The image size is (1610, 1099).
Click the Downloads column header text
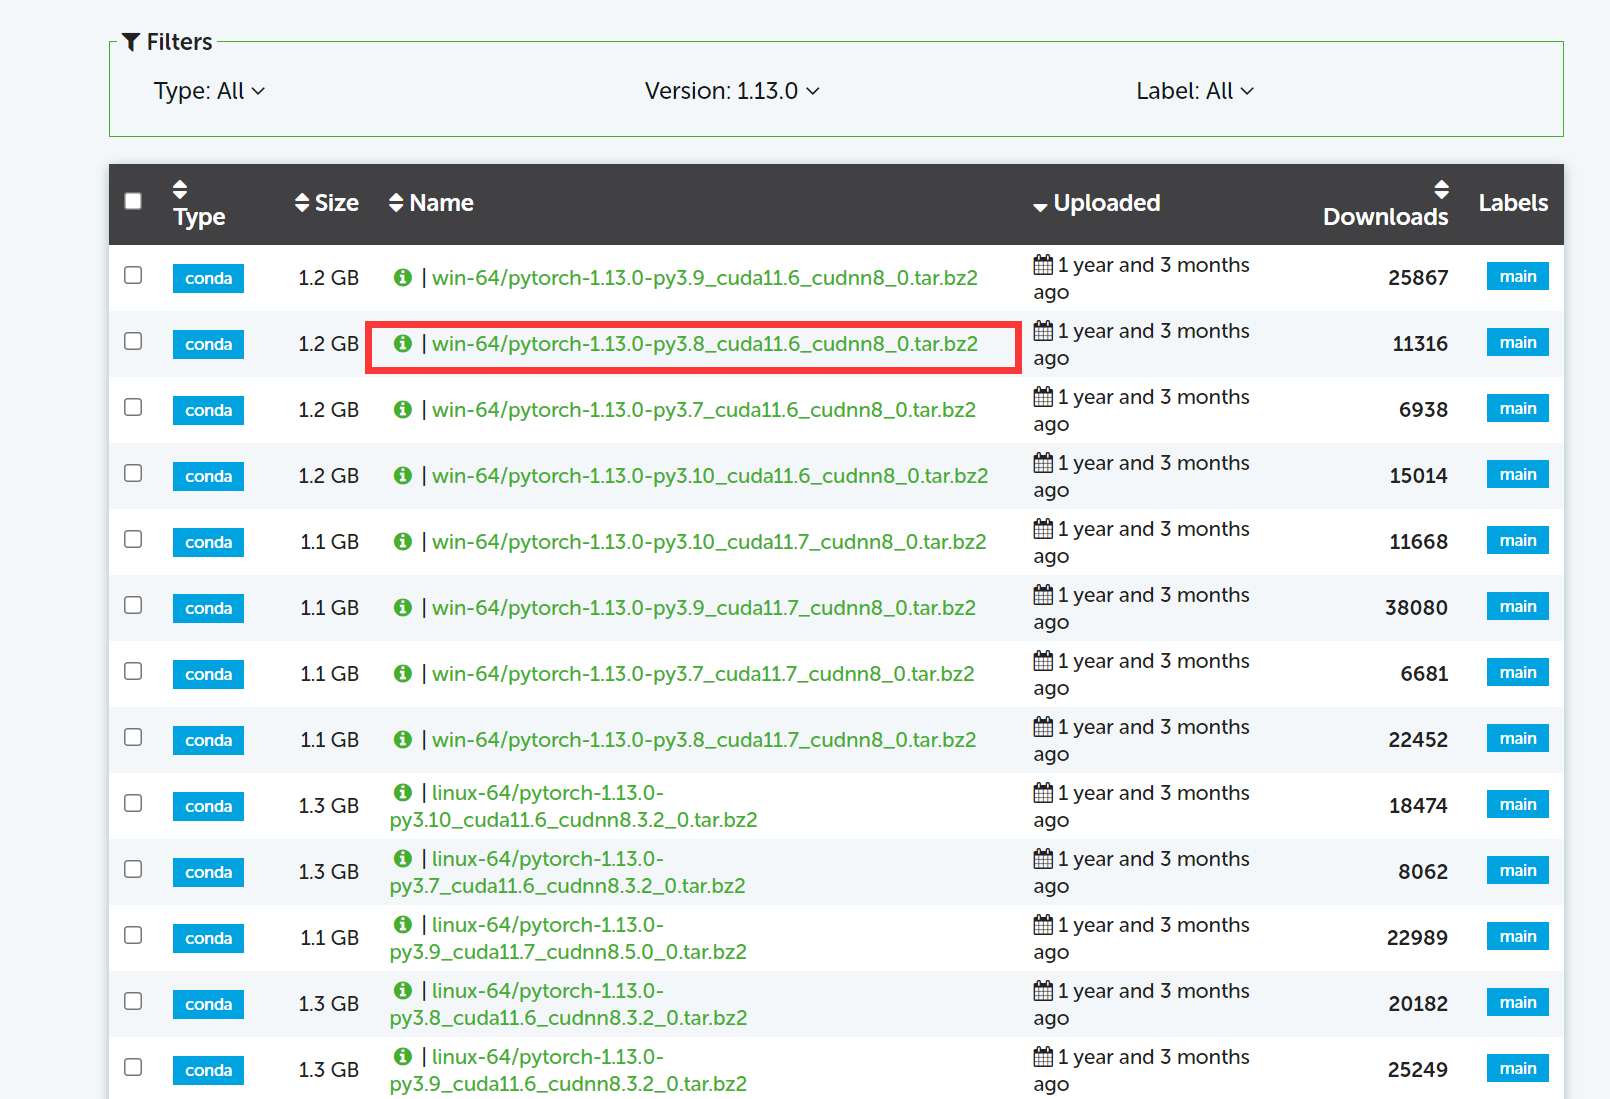(x=1385, y=217)
